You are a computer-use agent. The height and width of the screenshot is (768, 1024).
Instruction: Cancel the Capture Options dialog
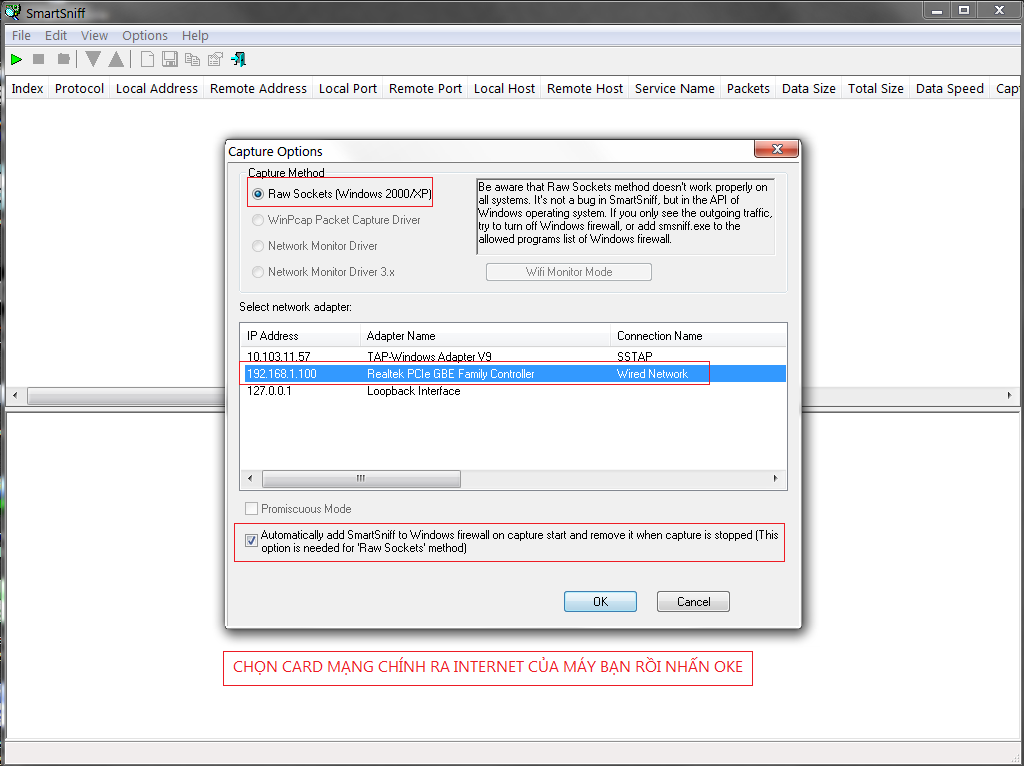pos(693,602)
